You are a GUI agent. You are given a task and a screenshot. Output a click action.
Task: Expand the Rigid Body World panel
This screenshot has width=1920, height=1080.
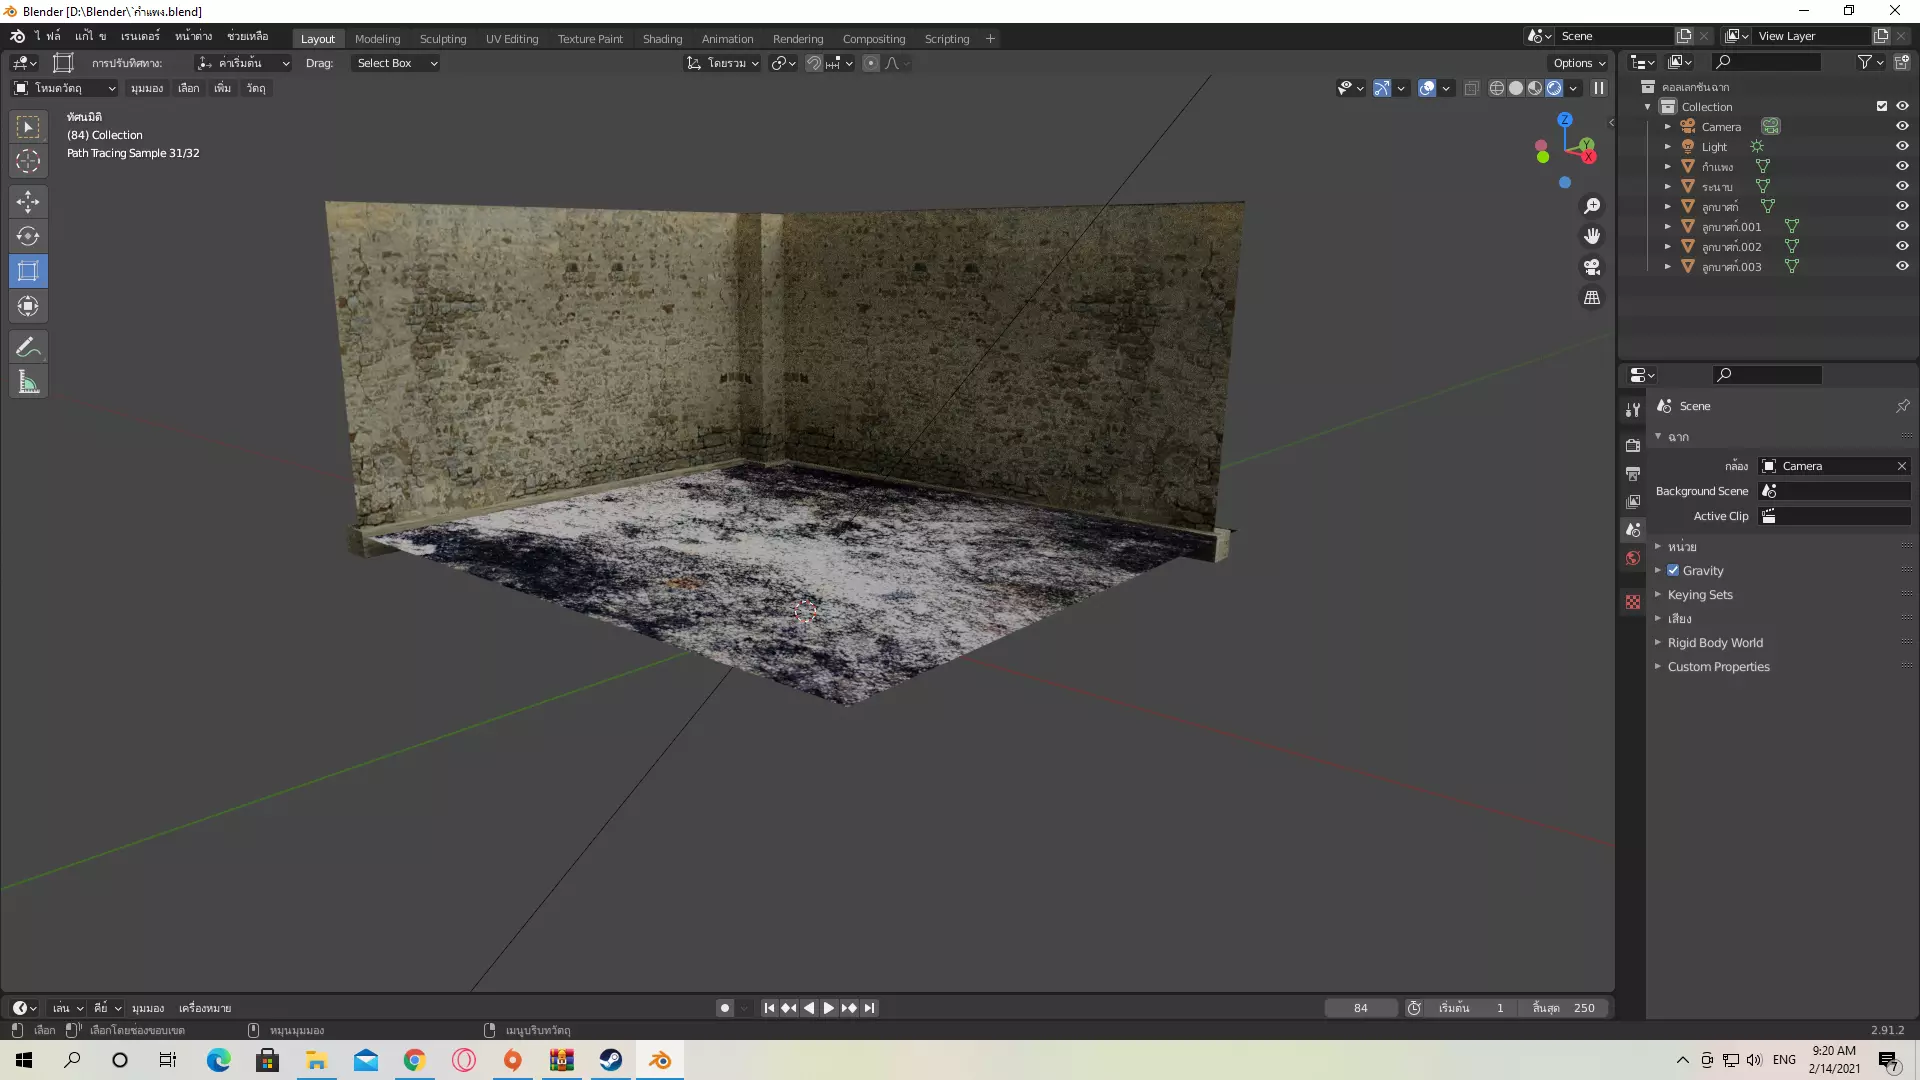tap(1715, 642)
